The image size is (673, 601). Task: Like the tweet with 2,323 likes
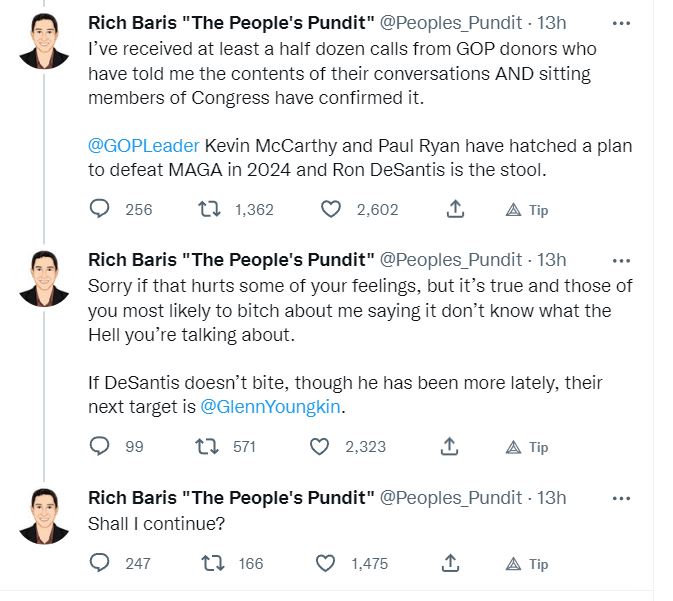(x=320, y=446)
